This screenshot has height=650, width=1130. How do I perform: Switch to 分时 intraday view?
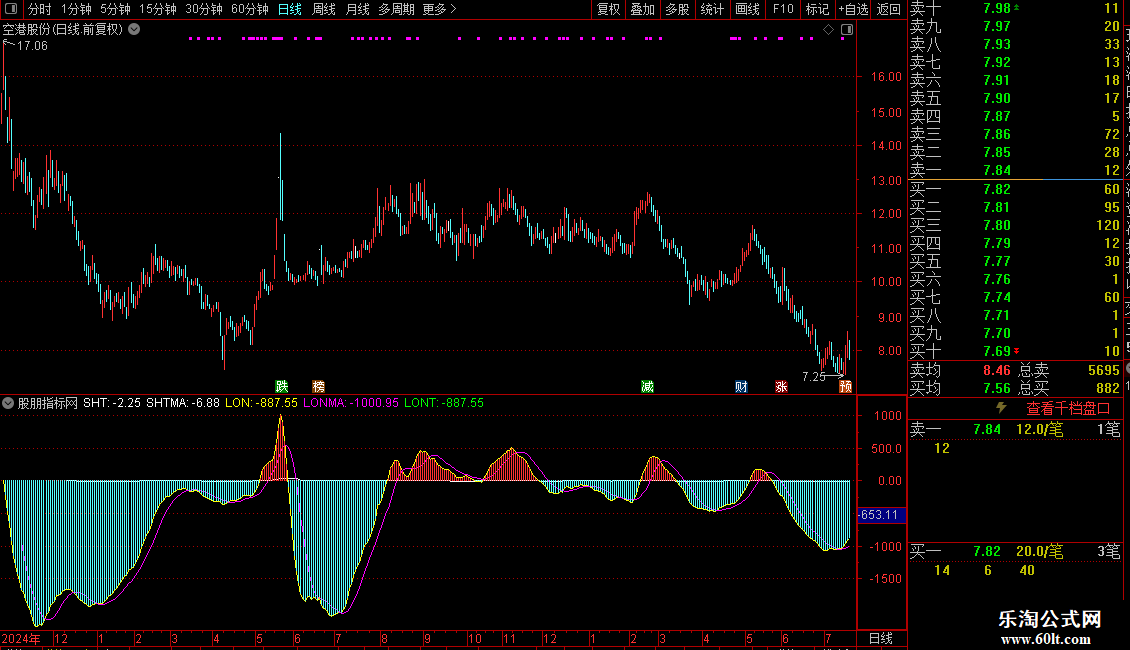point(40,9)
